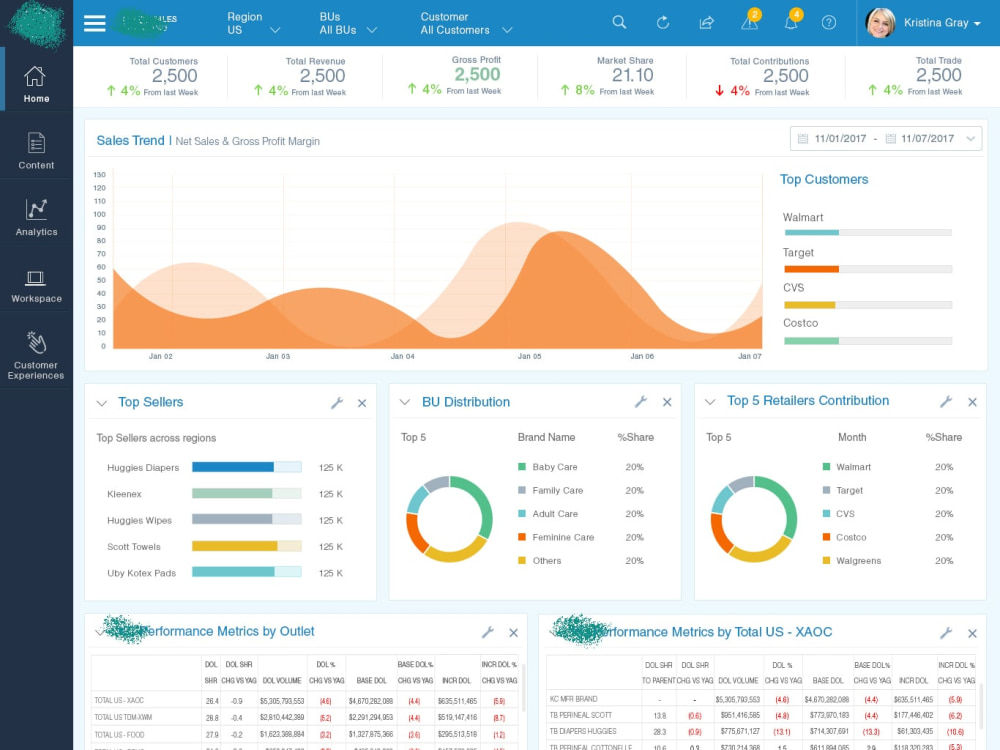Open the Sales Trend date range dropdown

point(971,138)
